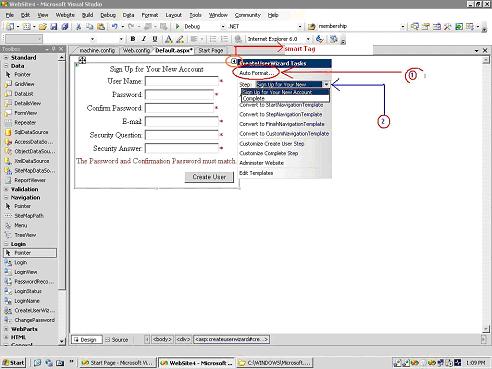Save the current file with the floppy icon
This screenshot has width=492, height=369.
coord(54,26)
